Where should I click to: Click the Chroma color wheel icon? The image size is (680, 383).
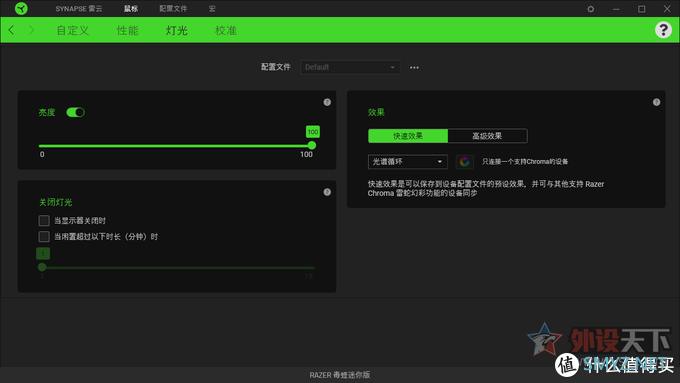click(464, 162)
